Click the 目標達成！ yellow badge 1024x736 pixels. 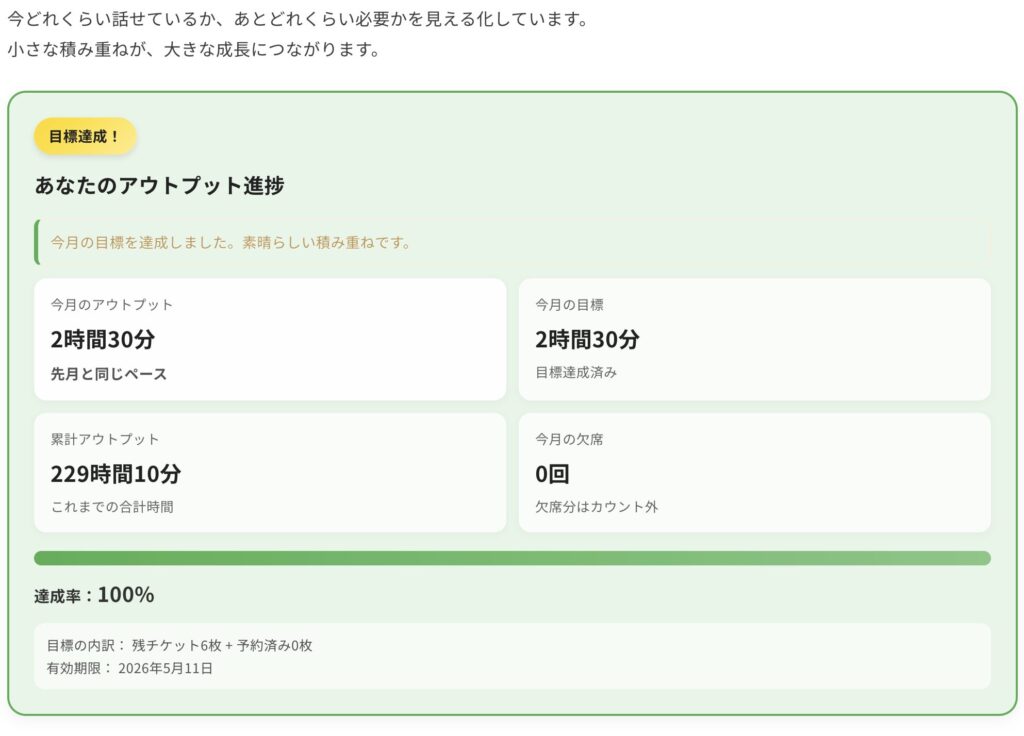point(85,136)
